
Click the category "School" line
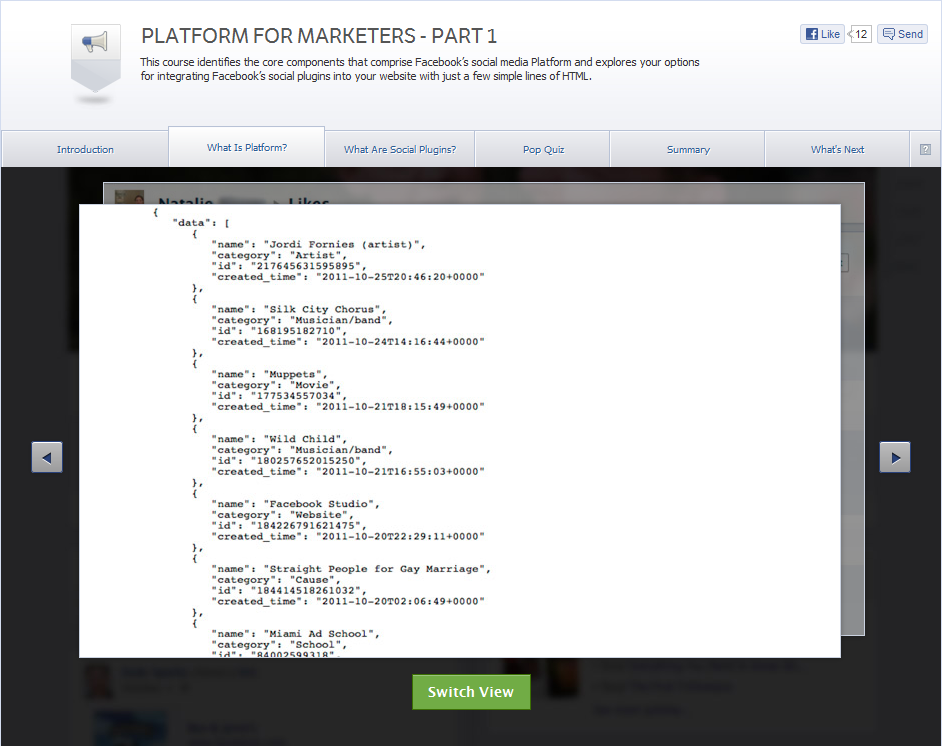(x=279, y=644)
